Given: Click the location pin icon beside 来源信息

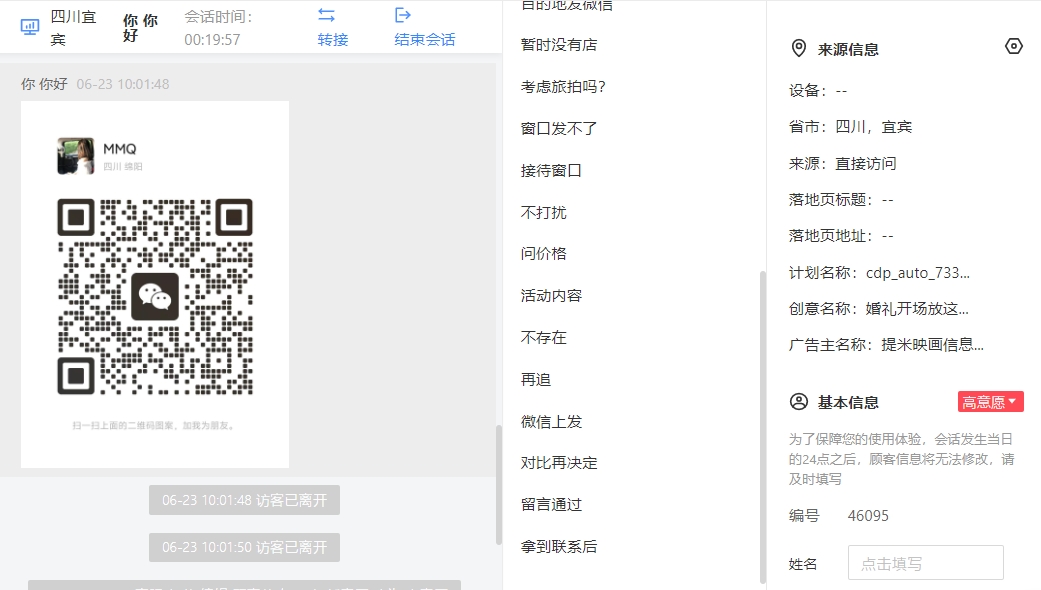Looking at the screenshot, I should pos(799,48).
